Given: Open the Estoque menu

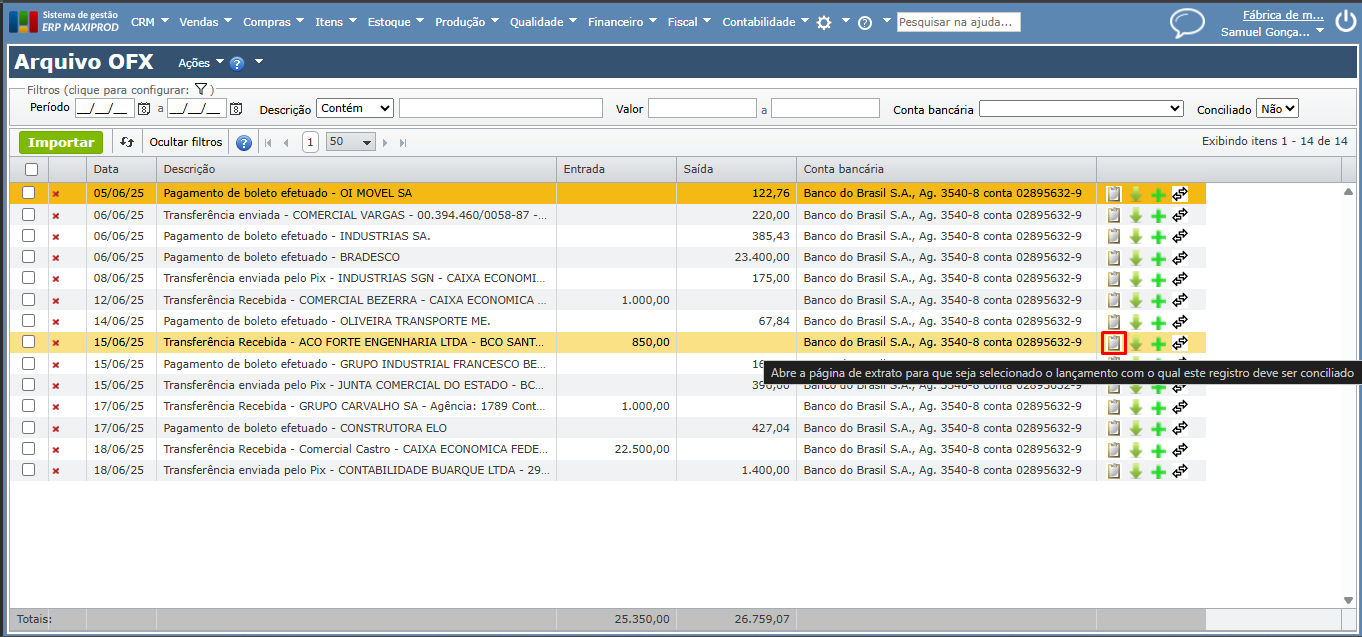Looking at the screenshot, I should [395, 22].
